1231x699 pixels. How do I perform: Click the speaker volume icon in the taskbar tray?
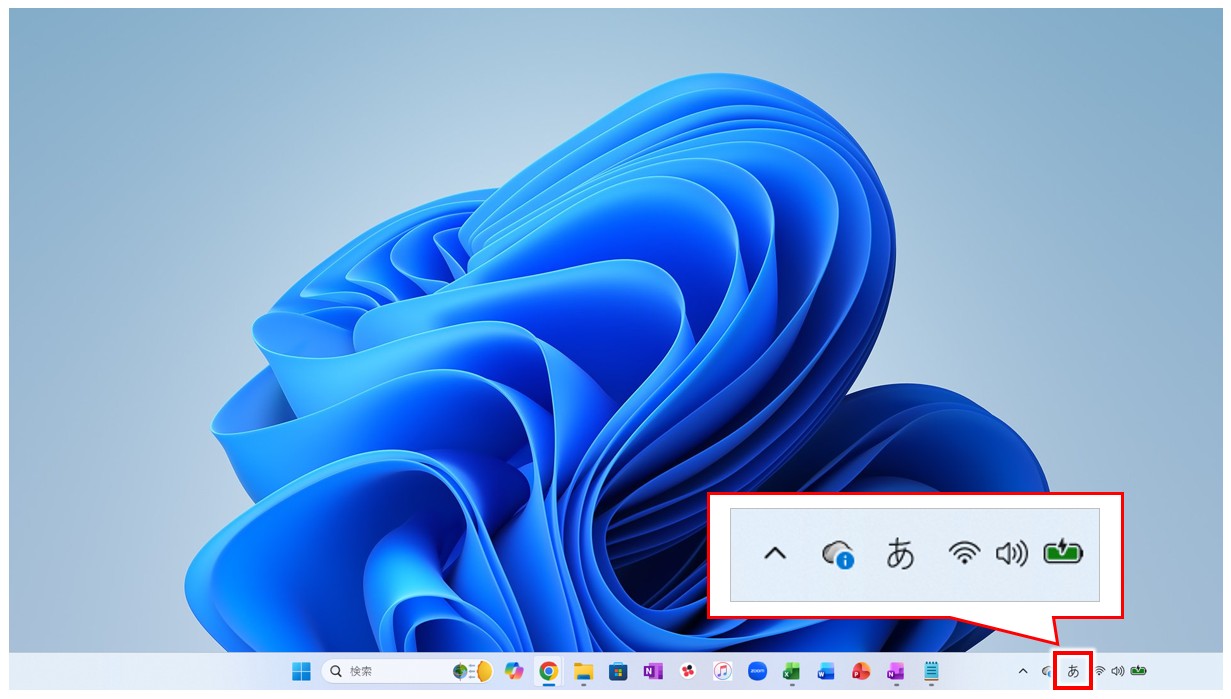point(1118,671)
